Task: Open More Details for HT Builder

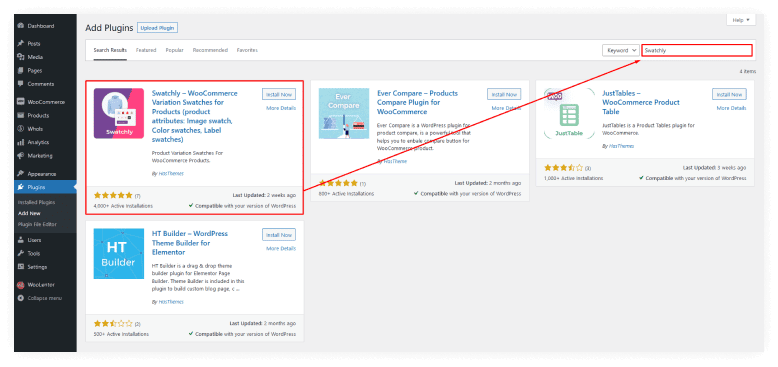Action: coord(281,248)
